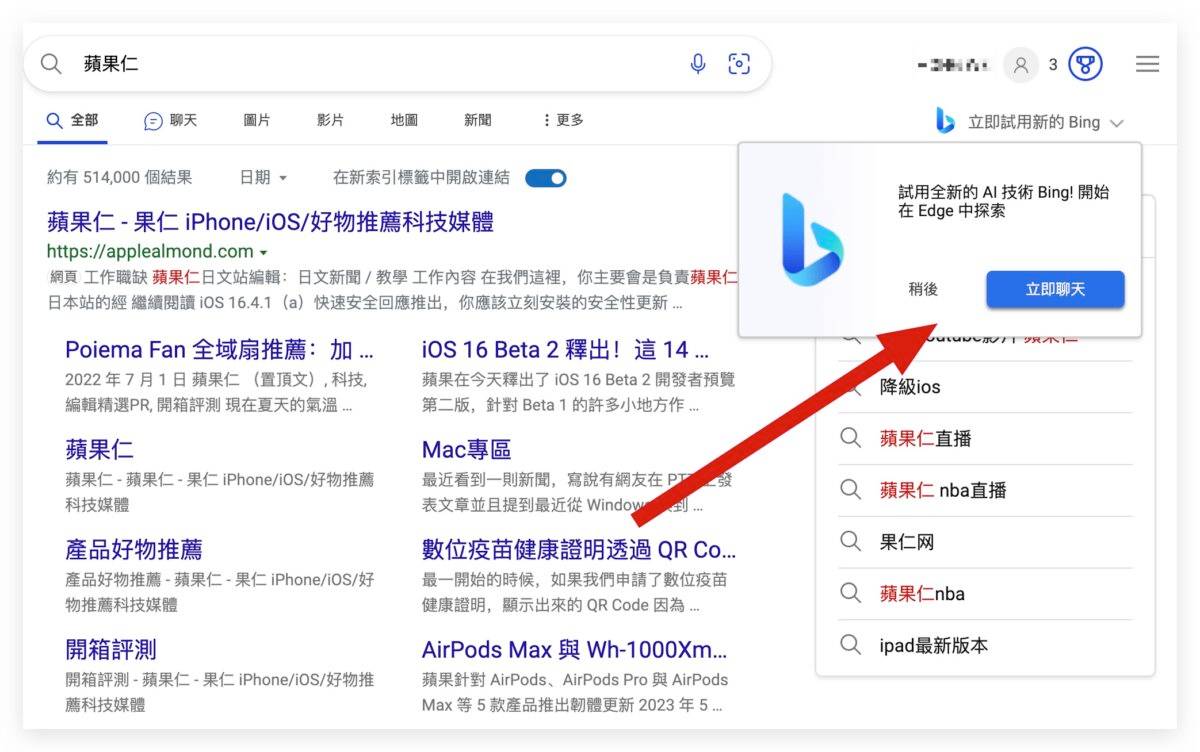Screen dimensions: 1200x752
Task: Open 蘋果仁 - 果仁 iPhone/iOS main result link
Action: pyautogui.click(x=270, y=221)
